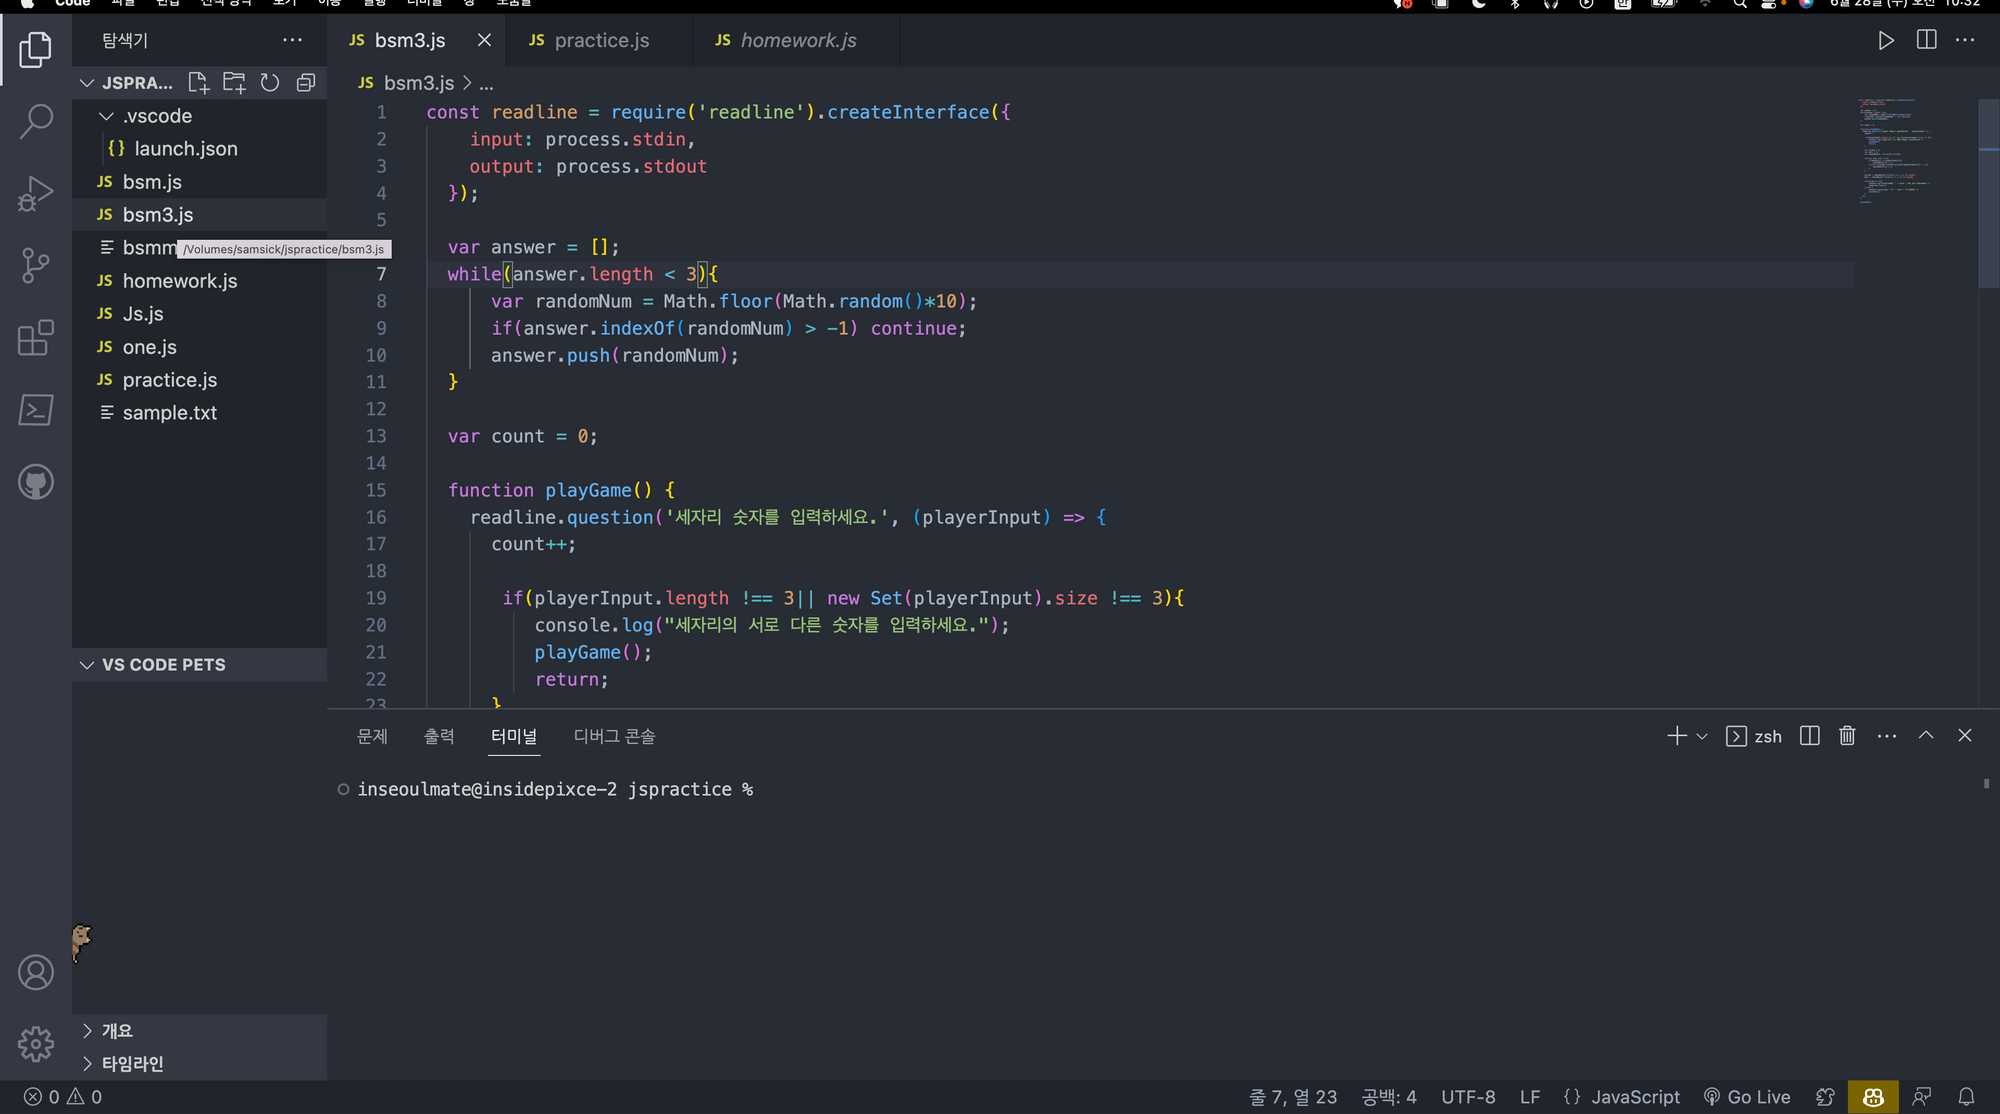Open the Extensions view
The height and width of the screenshot is (1114, 2000).
click(x=36, y=338)
